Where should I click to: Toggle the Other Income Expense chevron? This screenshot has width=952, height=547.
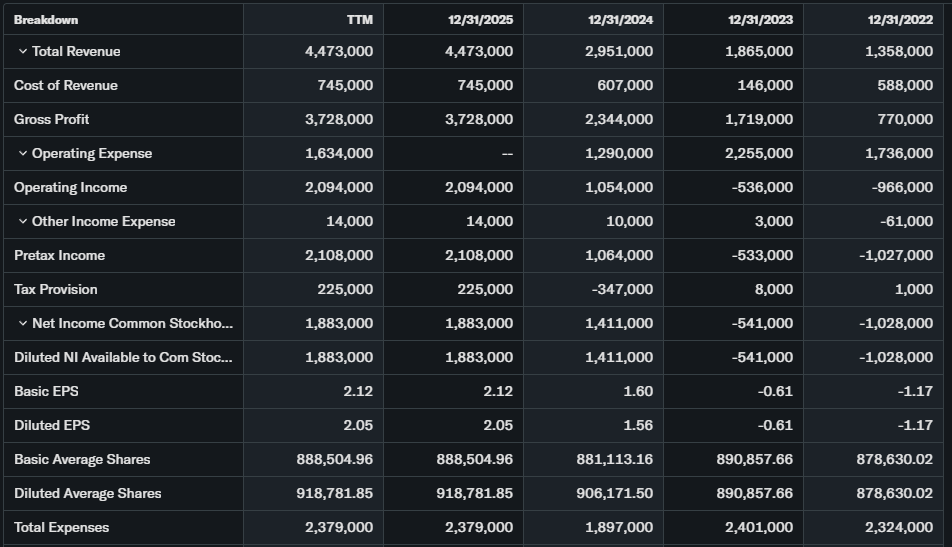coord(22,222)
